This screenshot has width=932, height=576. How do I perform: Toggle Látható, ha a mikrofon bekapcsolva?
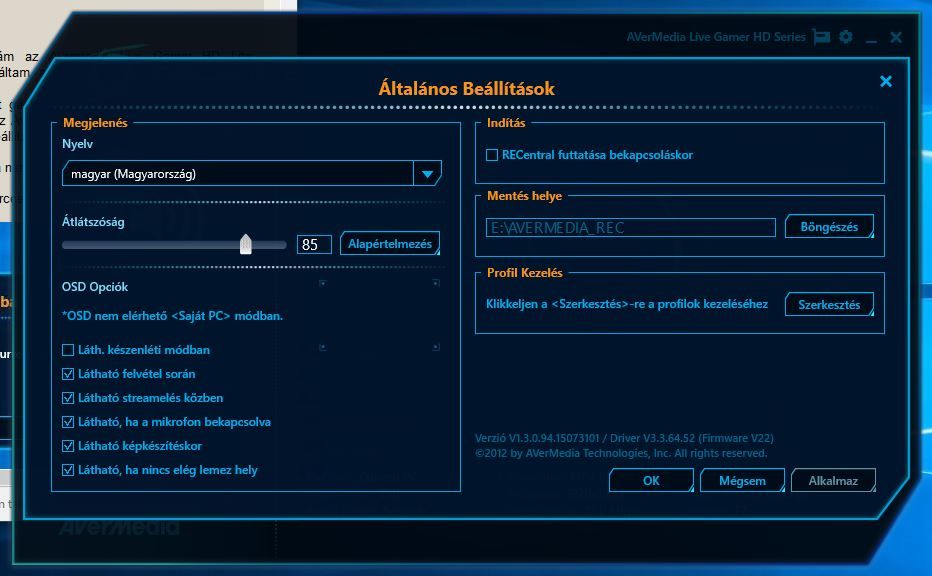click(68, 422)
